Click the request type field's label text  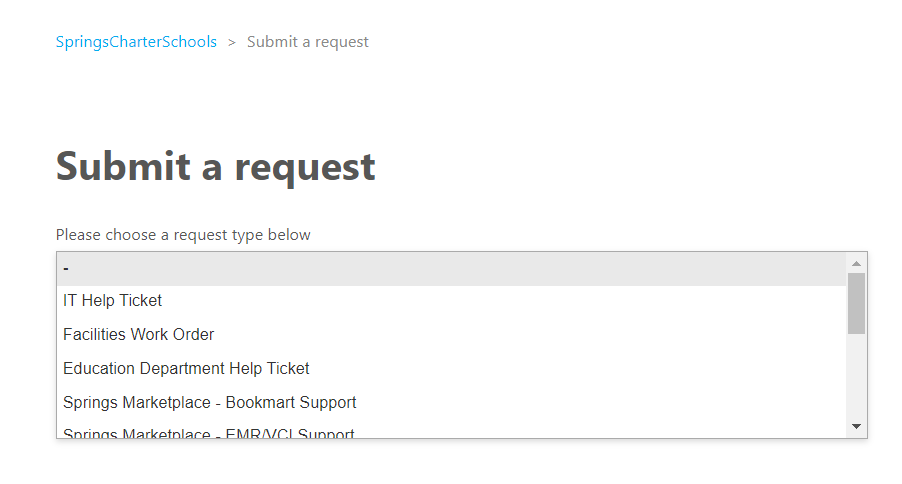[183, 235]
